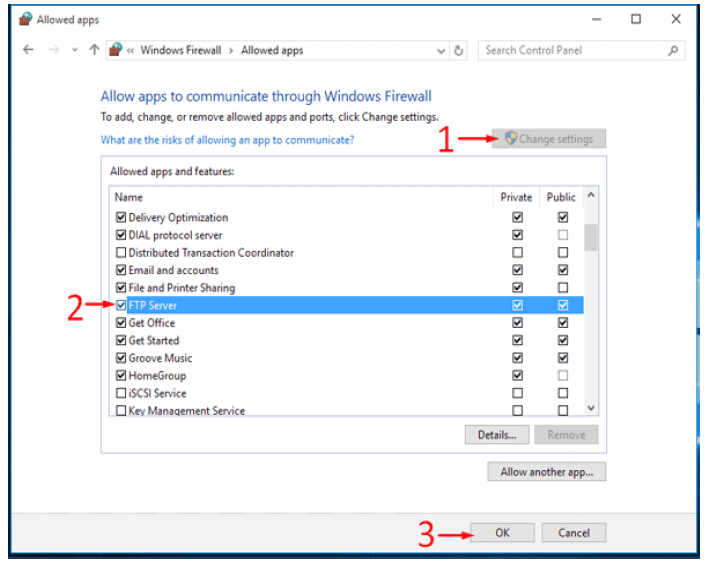
Task: Toggle Delivery Optimization Public checkbox
Action: pos(563,217)
